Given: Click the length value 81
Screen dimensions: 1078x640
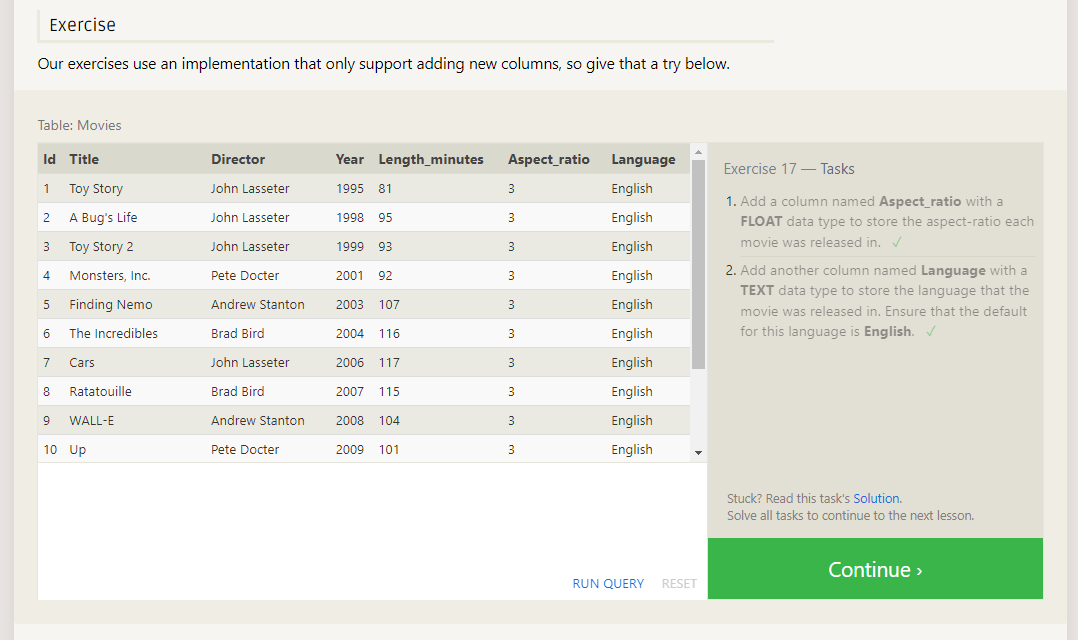Looking at the screenshot, I should (385, 188).
